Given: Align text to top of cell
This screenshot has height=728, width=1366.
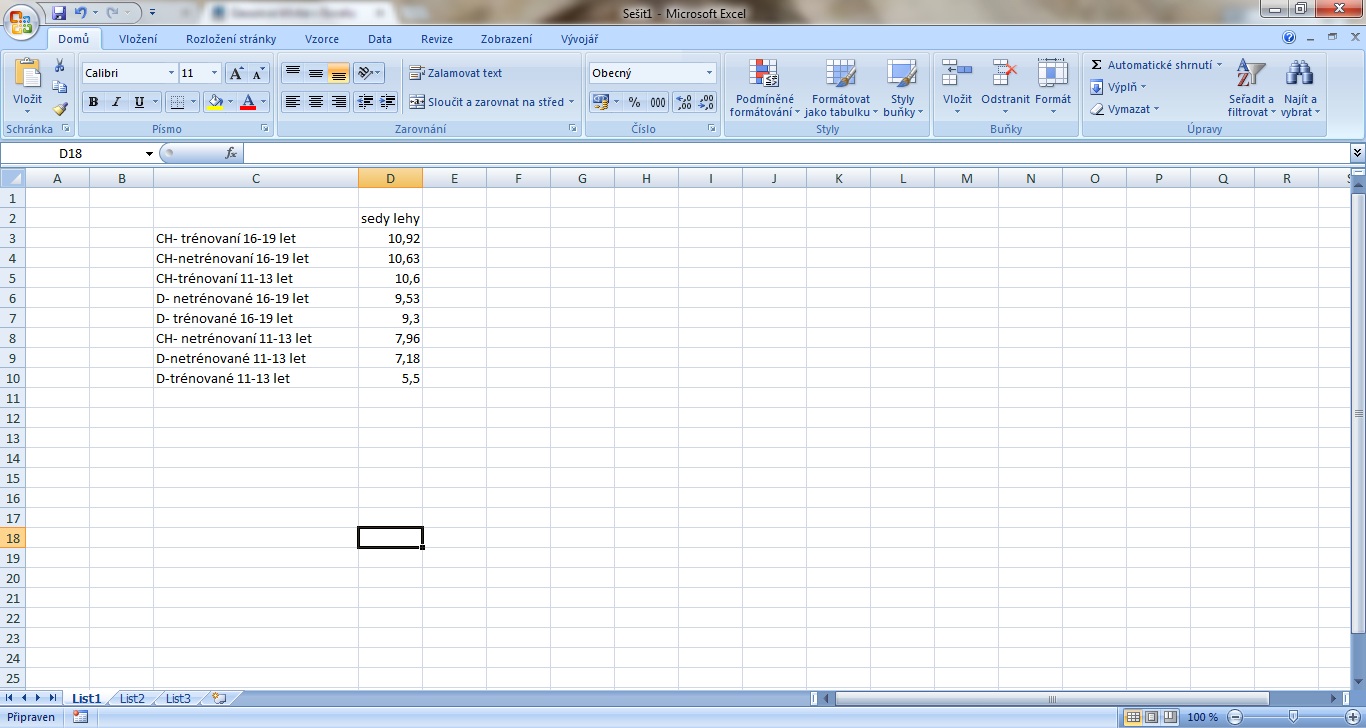Looking at the screenshot, I should point(293,73).
